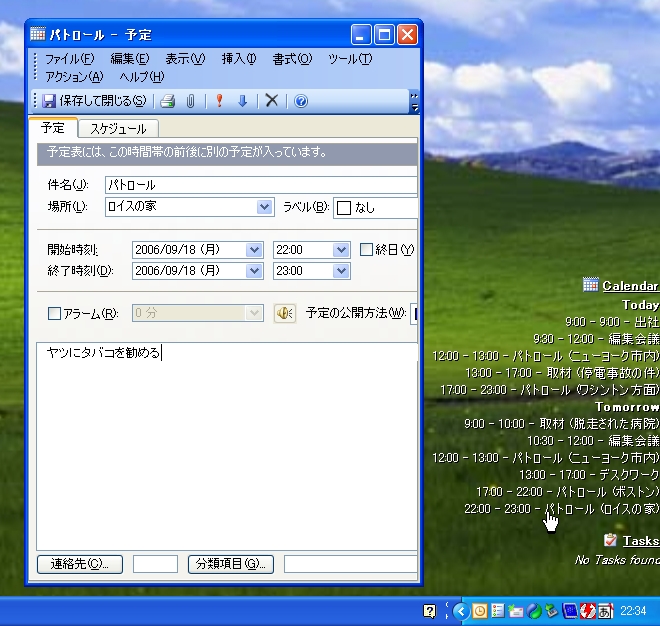Open desktop entry 13:00 - 17:00 デスクワーク

tap(589, 474)
